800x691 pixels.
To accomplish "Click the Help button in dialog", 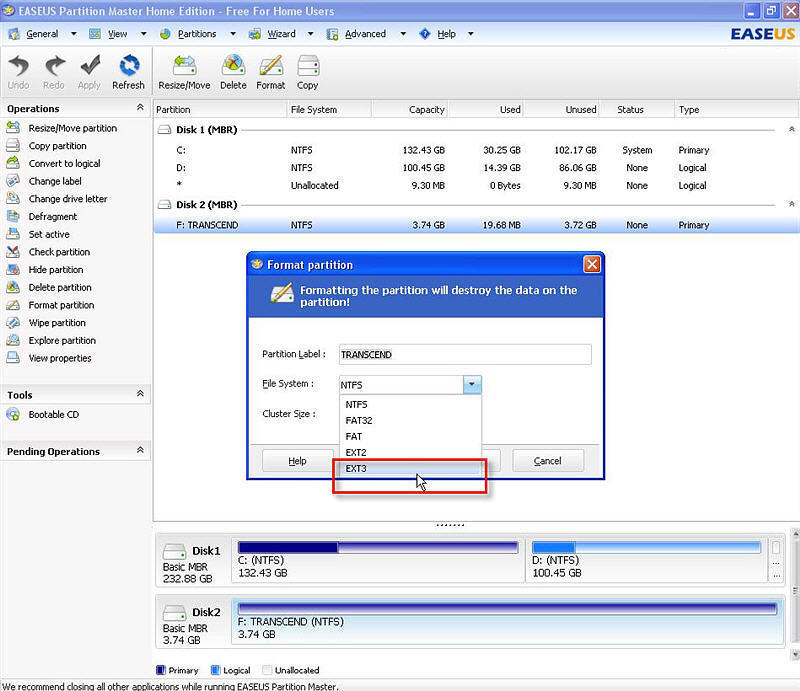I will pyautogui.click(x=297, y=461).
